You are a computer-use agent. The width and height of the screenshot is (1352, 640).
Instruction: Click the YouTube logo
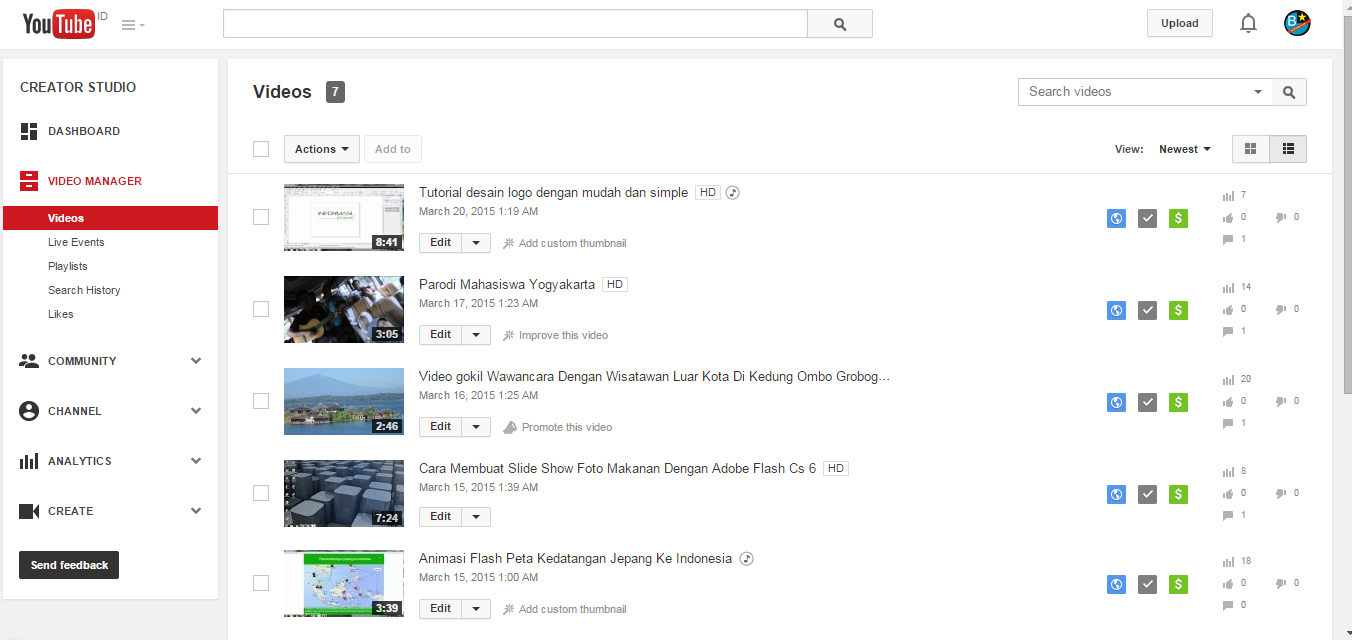pyautogui.click(x=58, y=23)
